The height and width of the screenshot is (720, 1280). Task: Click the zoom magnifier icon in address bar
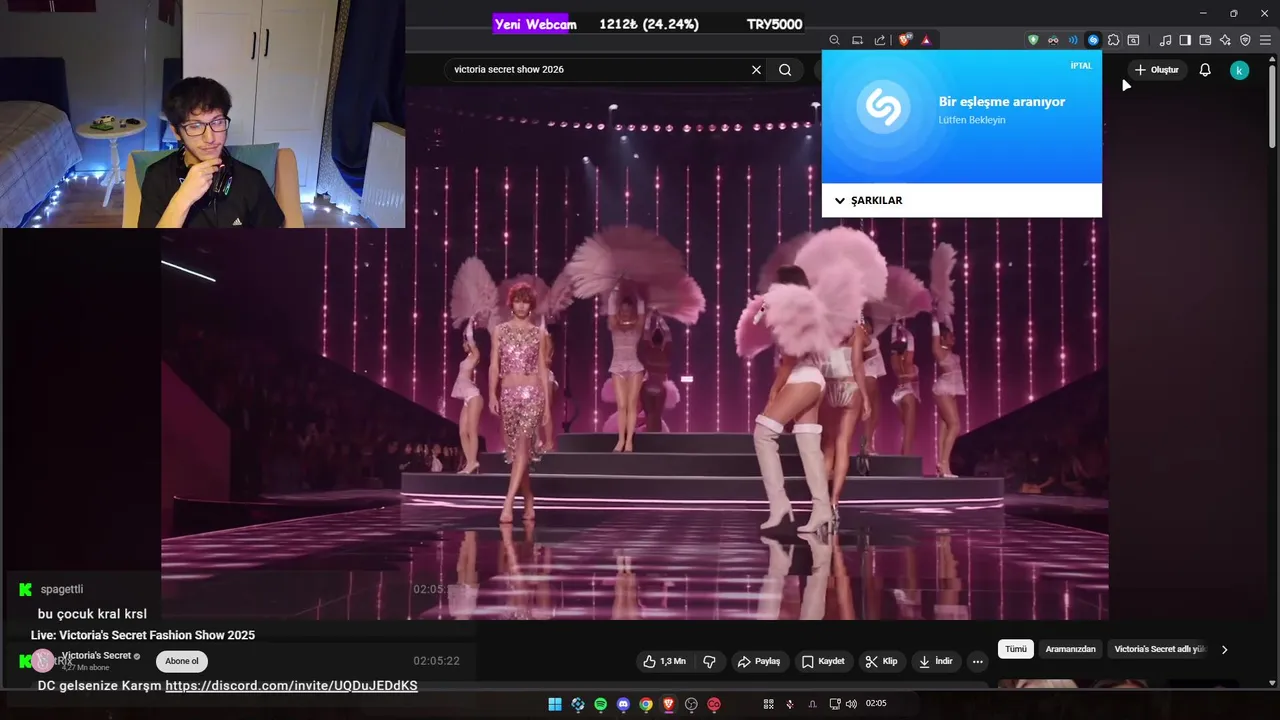[x=834, y=40]
